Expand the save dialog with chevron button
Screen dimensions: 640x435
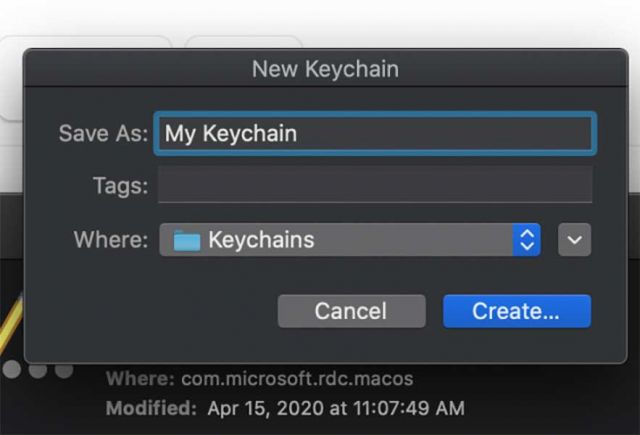574,240
